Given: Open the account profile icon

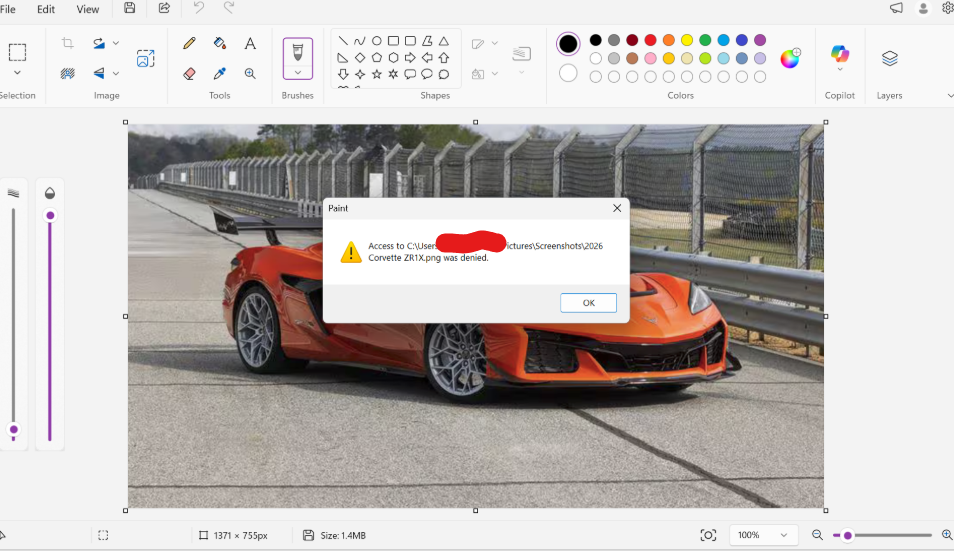Looking at the screenshot, I should [923, 9].
